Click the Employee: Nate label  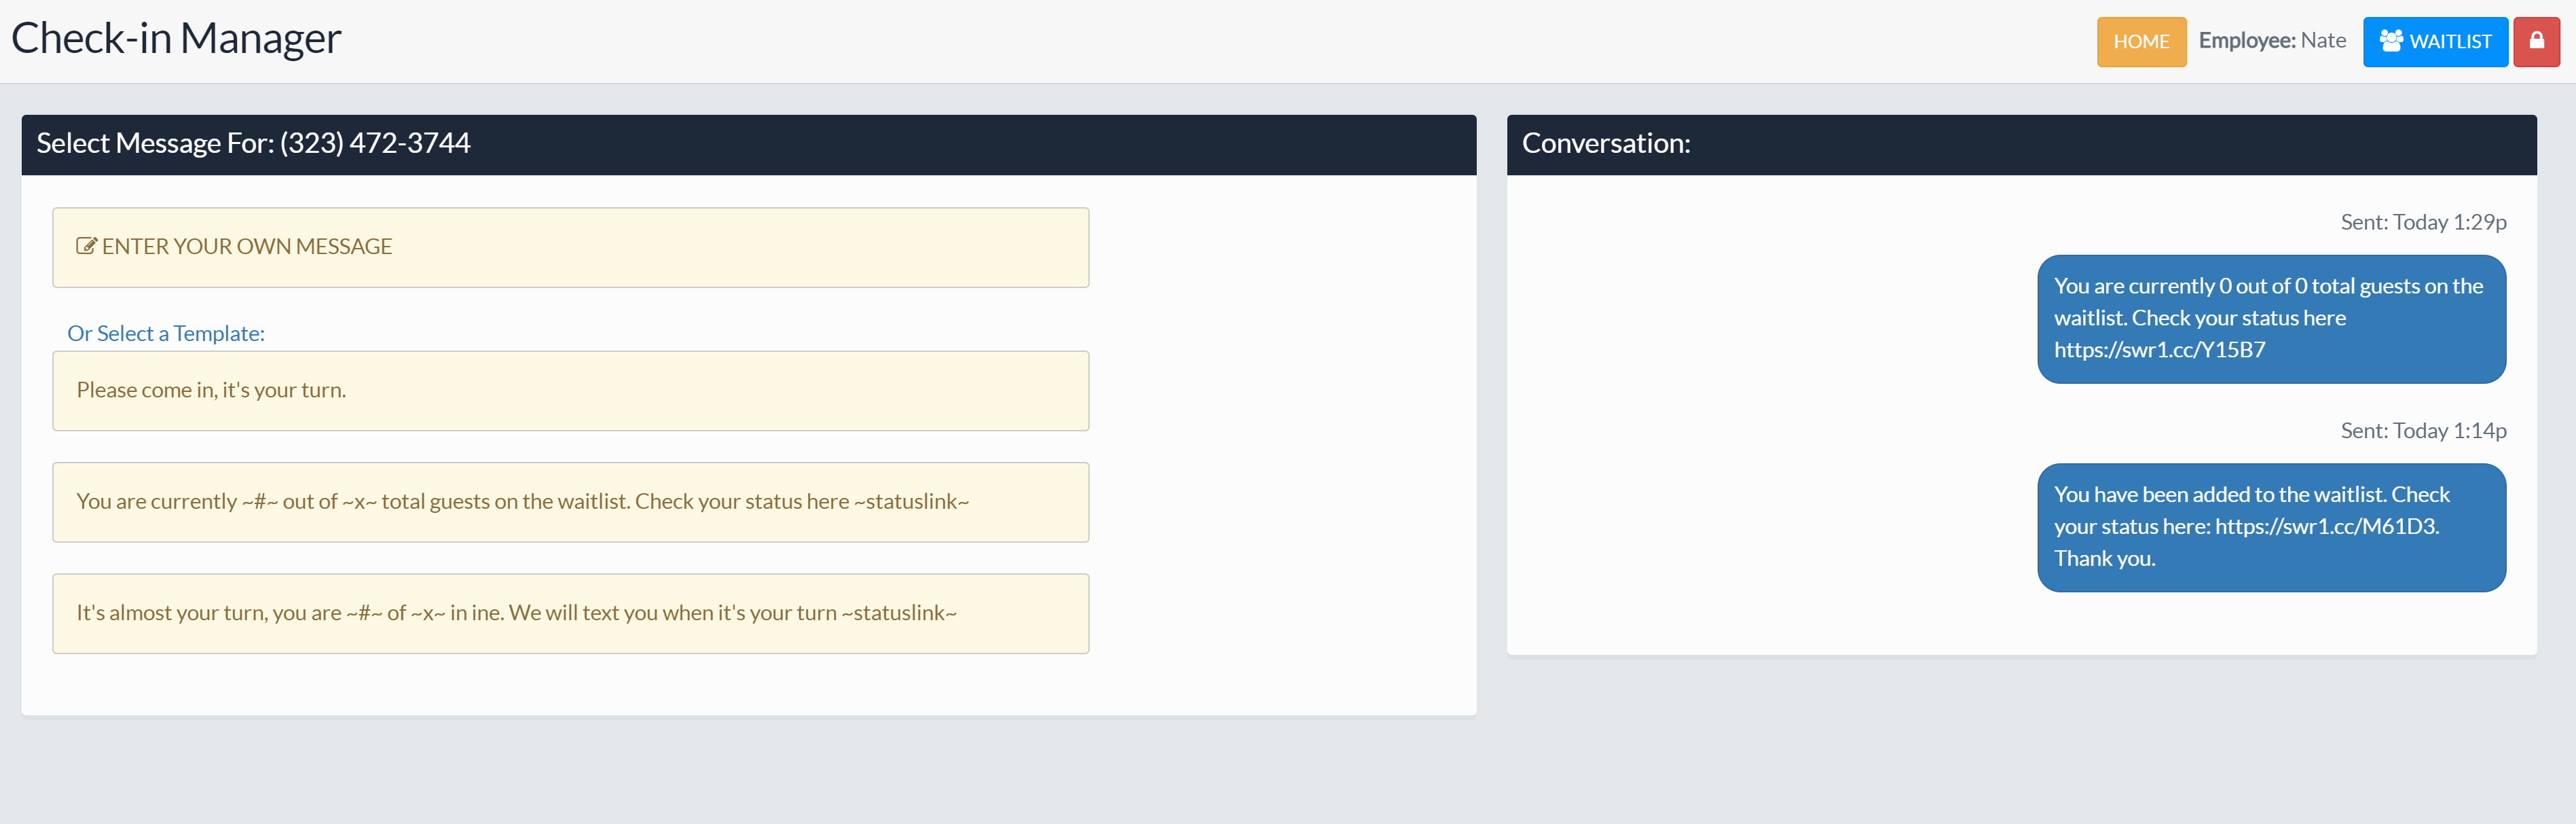[x=2271, y=41]
